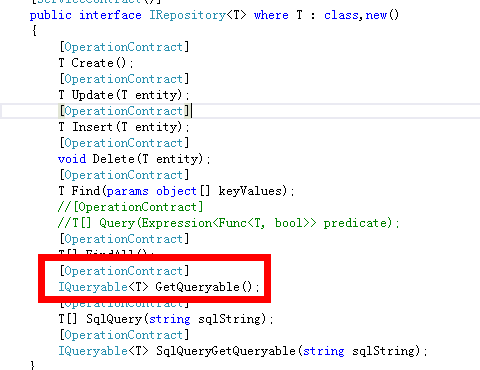Click the SqlQueryGetQueryable method name
The height and width of the screenshot is (370, 480).
click(226, 351)
